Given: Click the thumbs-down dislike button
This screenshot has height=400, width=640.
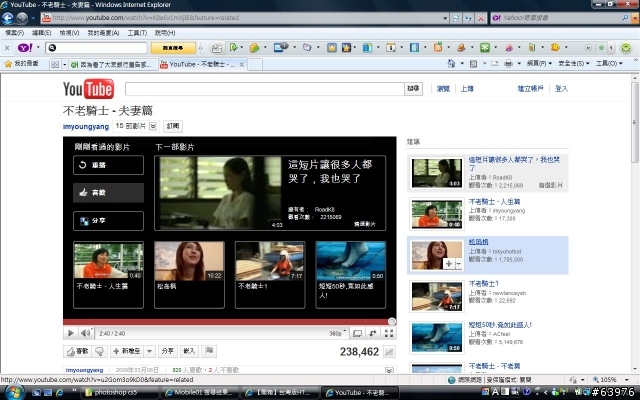Looking at the screenshot, I should coord(99,351).
